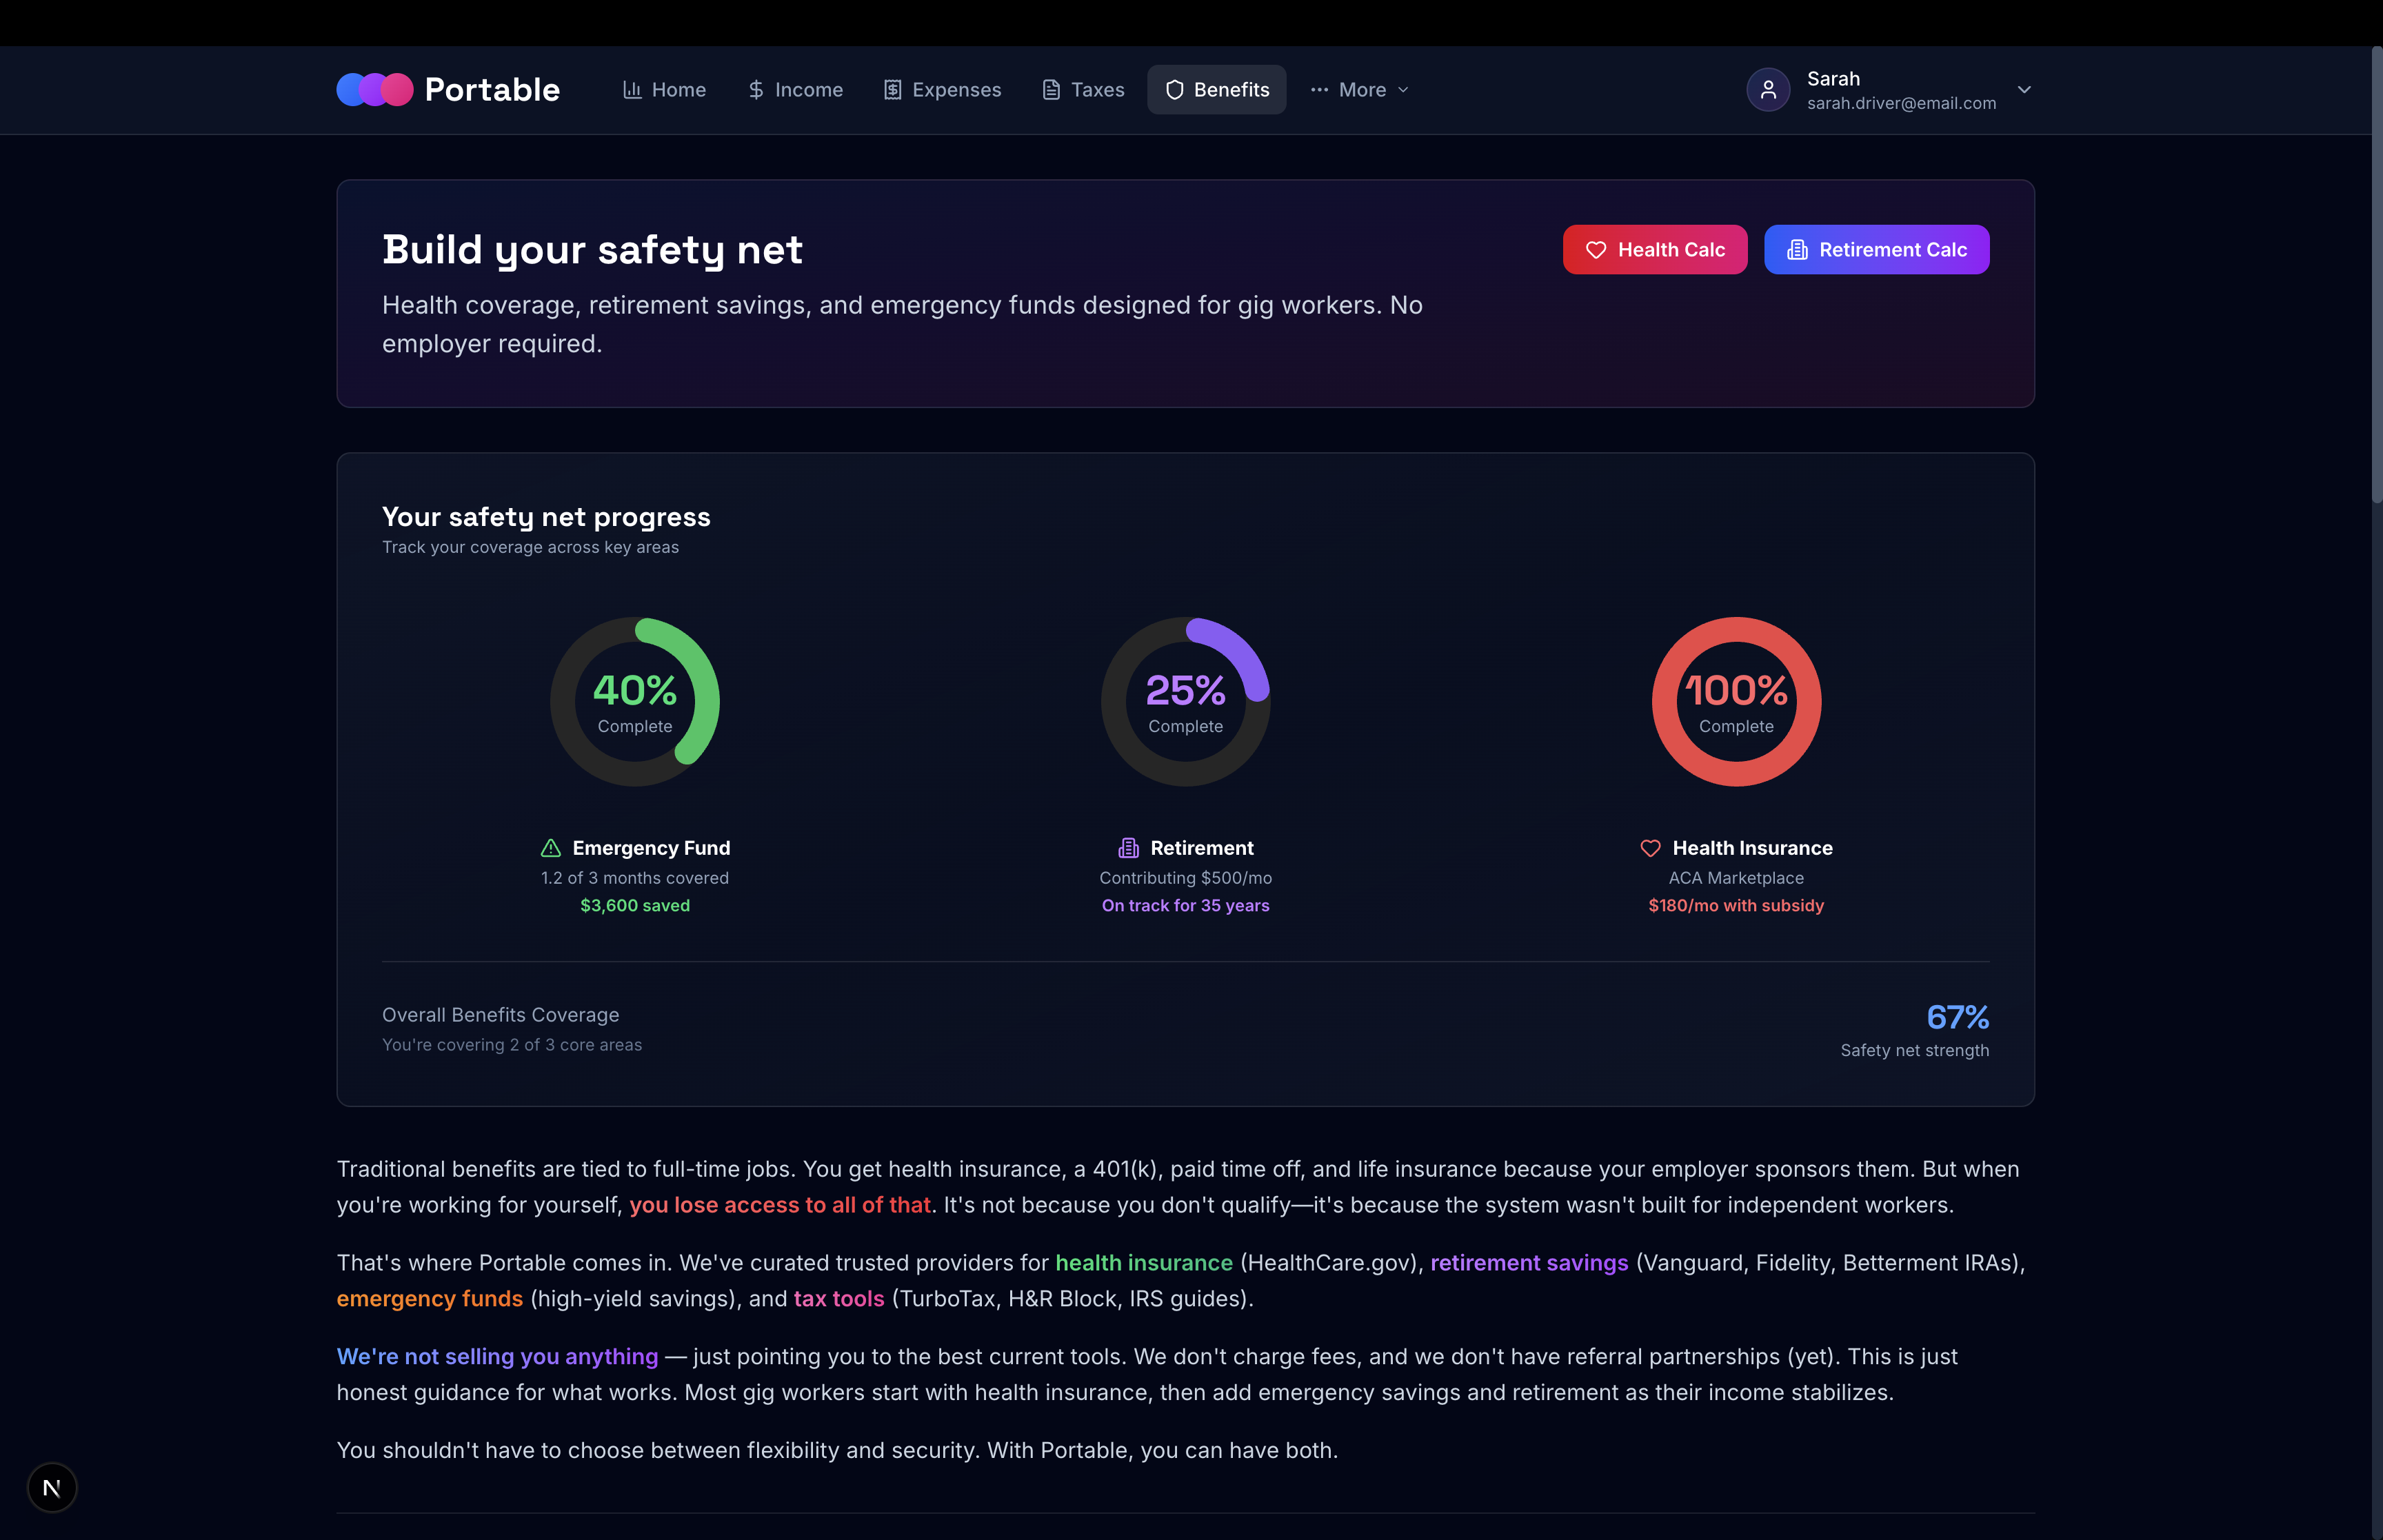Image resolution: width=2383 pixels, height=1540 pixels.
Task: Click the Retirement building icon
Action: tap(1128, 848)
